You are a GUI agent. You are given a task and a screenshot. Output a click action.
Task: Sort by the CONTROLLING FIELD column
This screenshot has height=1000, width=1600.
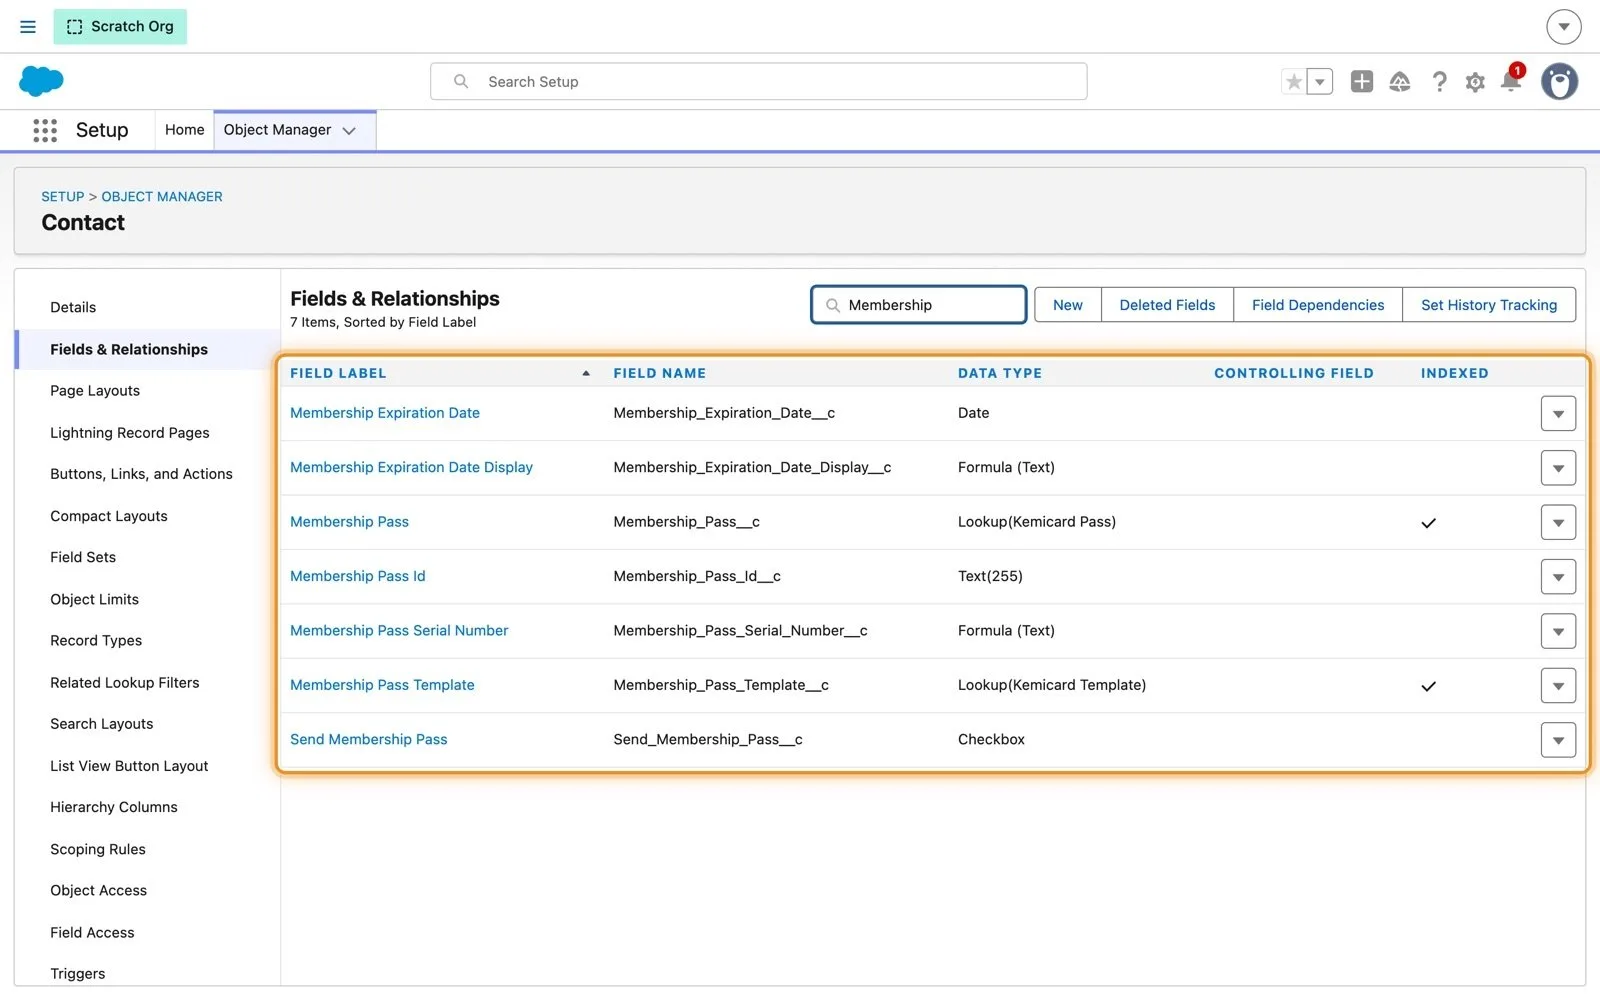tap(1294, 373)
